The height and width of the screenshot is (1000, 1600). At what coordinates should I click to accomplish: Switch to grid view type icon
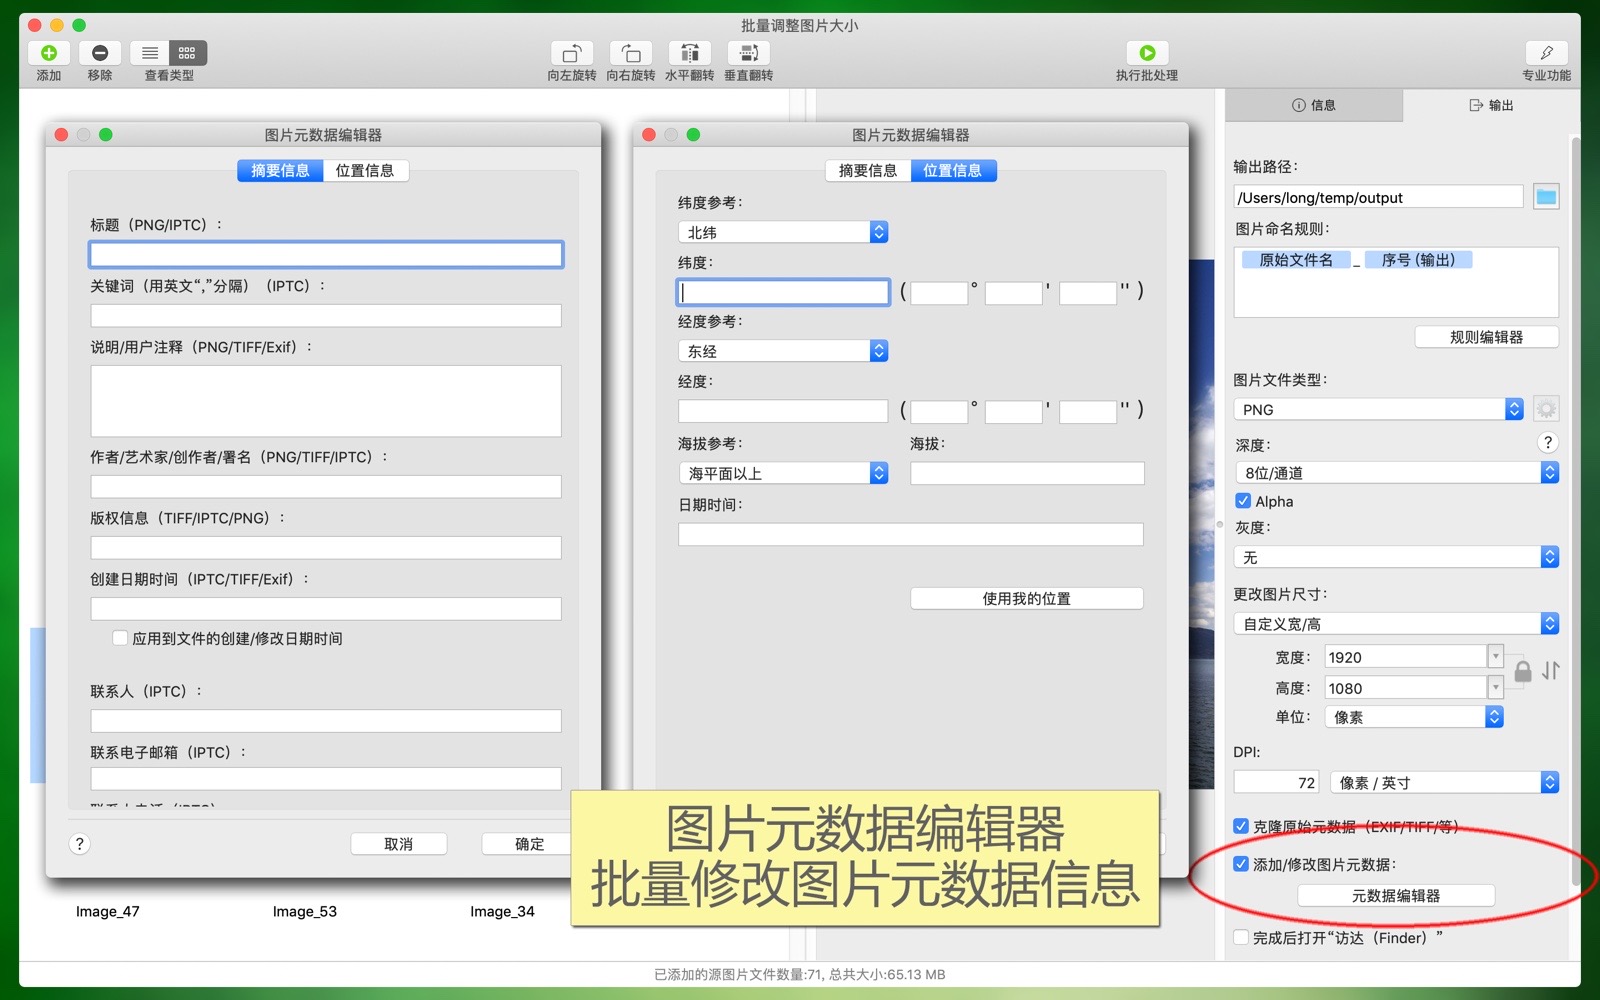(x=187, y=53)
